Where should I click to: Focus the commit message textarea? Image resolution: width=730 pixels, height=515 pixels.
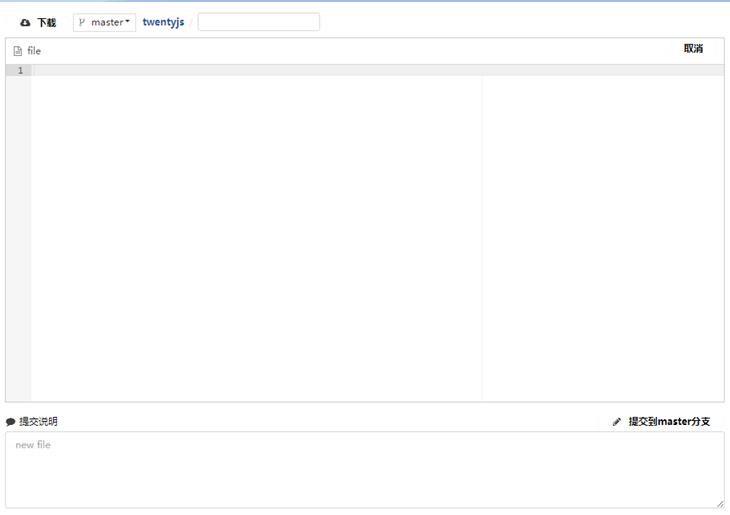[365, 470]
